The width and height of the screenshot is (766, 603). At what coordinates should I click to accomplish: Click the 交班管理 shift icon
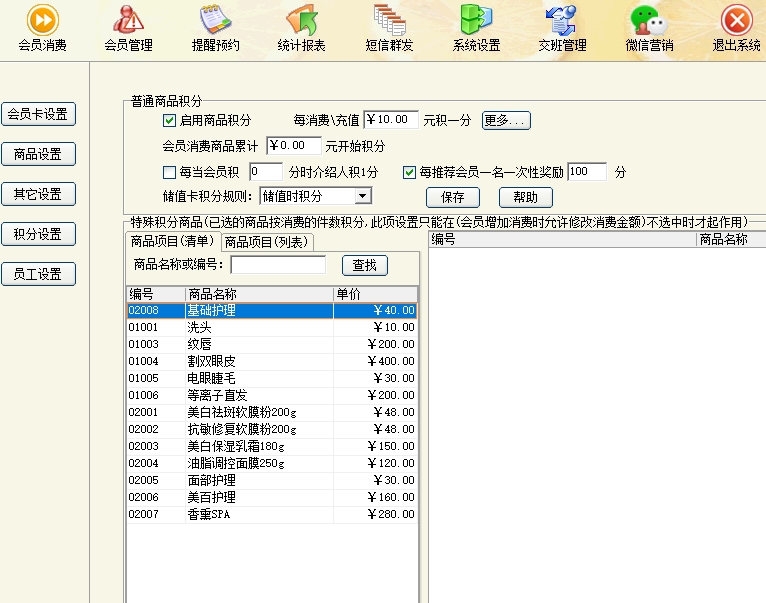562,20
